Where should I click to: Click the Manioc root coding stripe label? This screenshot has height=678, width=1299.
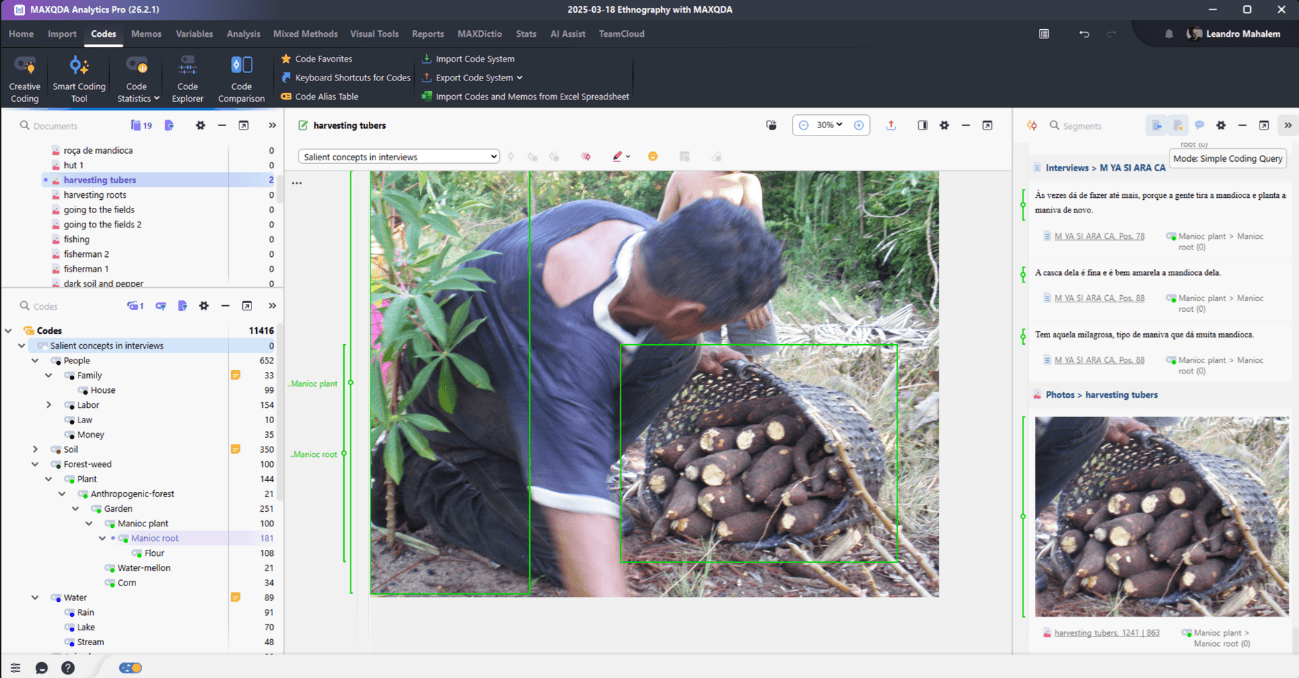point(314,454)
